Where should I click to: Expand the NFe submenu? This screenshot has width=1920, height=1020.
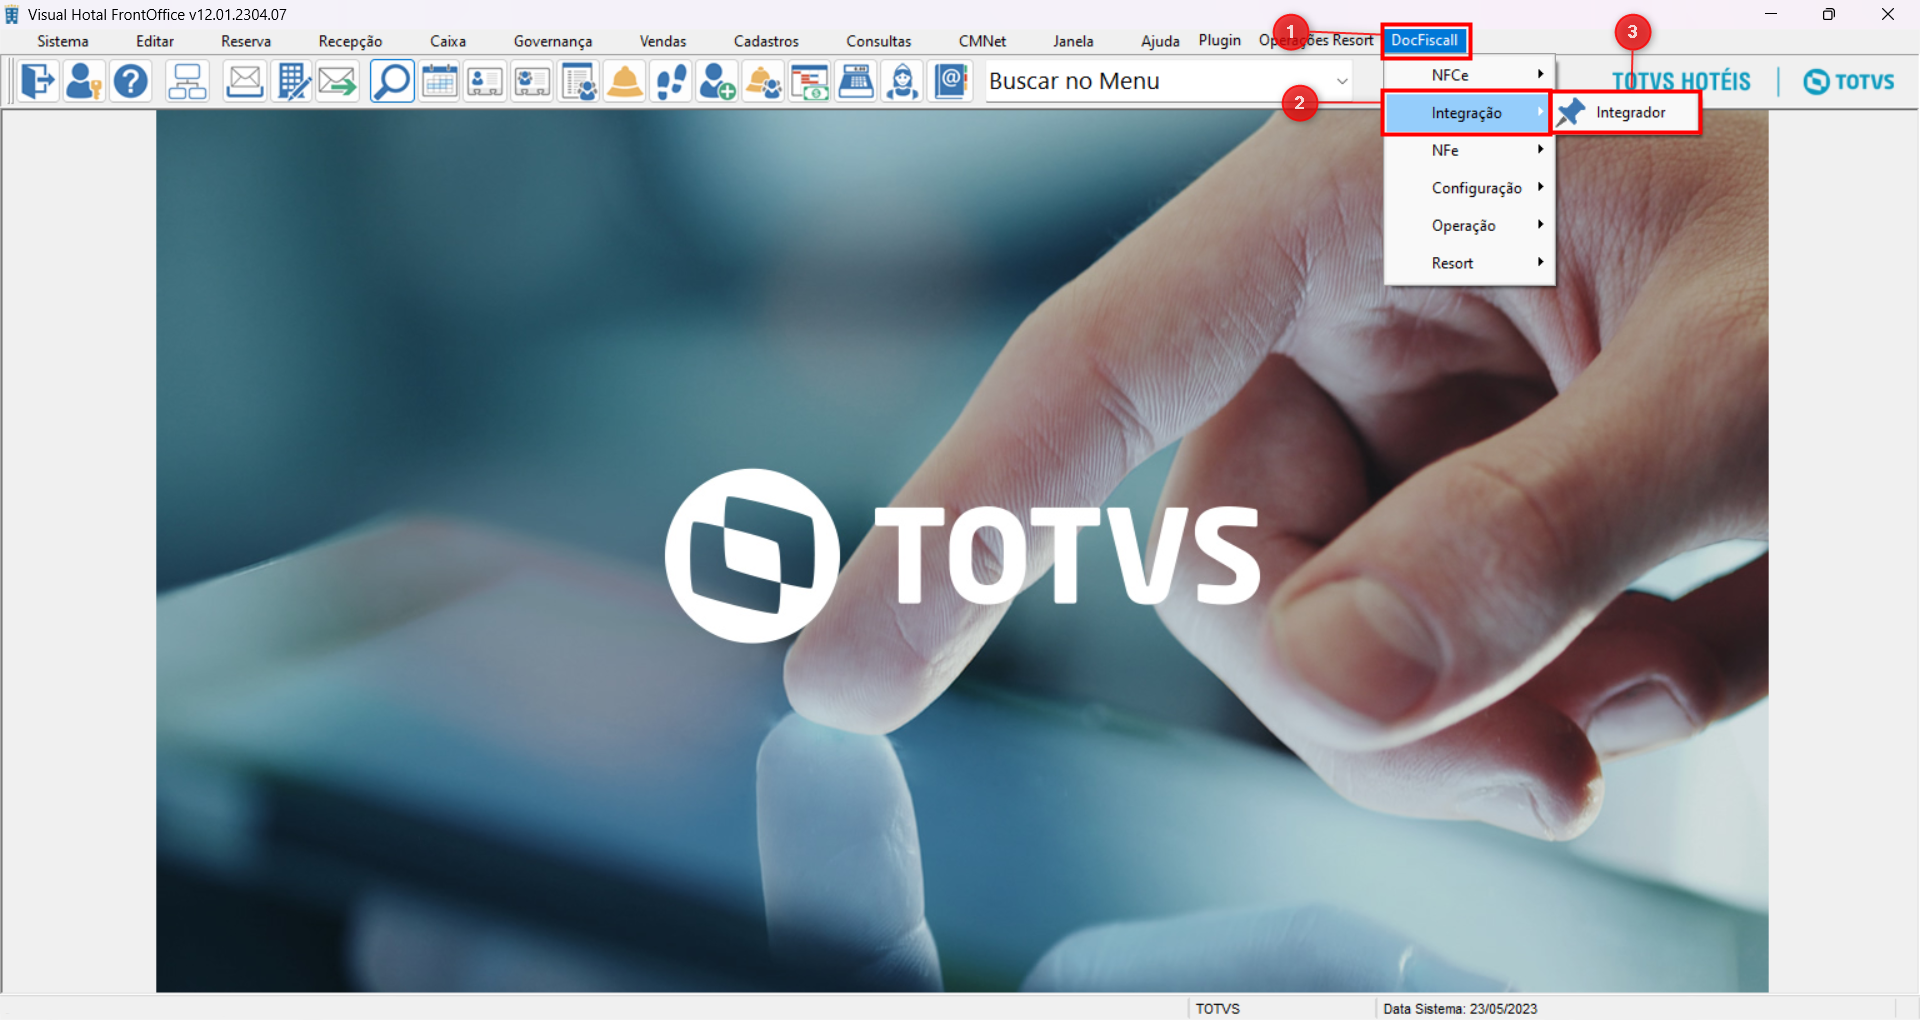1469,150
